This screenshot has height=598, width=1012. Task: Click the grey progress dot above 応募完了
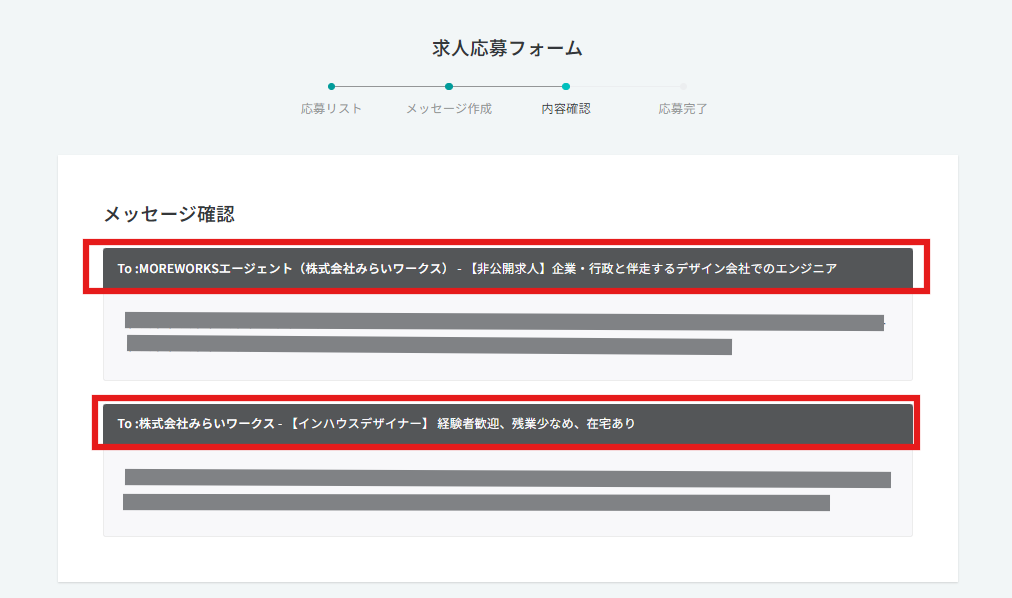[x=683, y=86]
